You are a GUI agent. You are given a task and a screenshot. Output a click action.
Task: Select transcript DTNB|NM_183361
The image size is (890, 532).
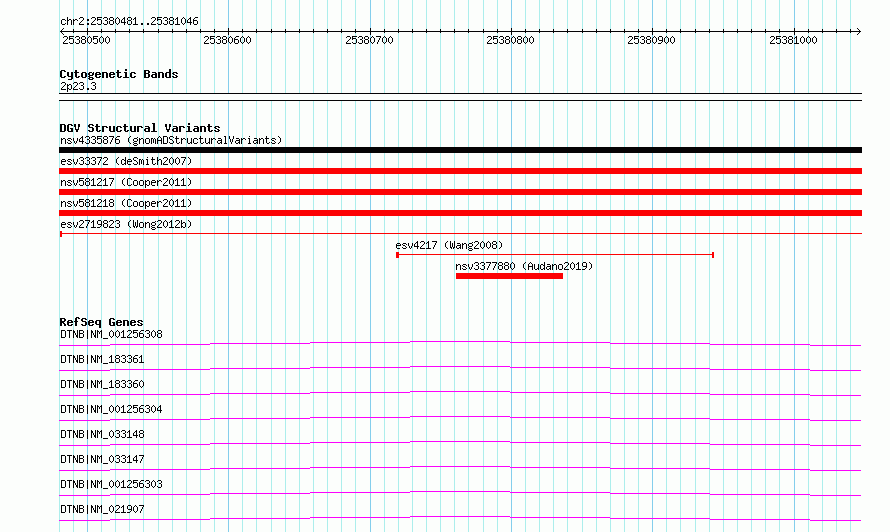(x=102, y=359)
